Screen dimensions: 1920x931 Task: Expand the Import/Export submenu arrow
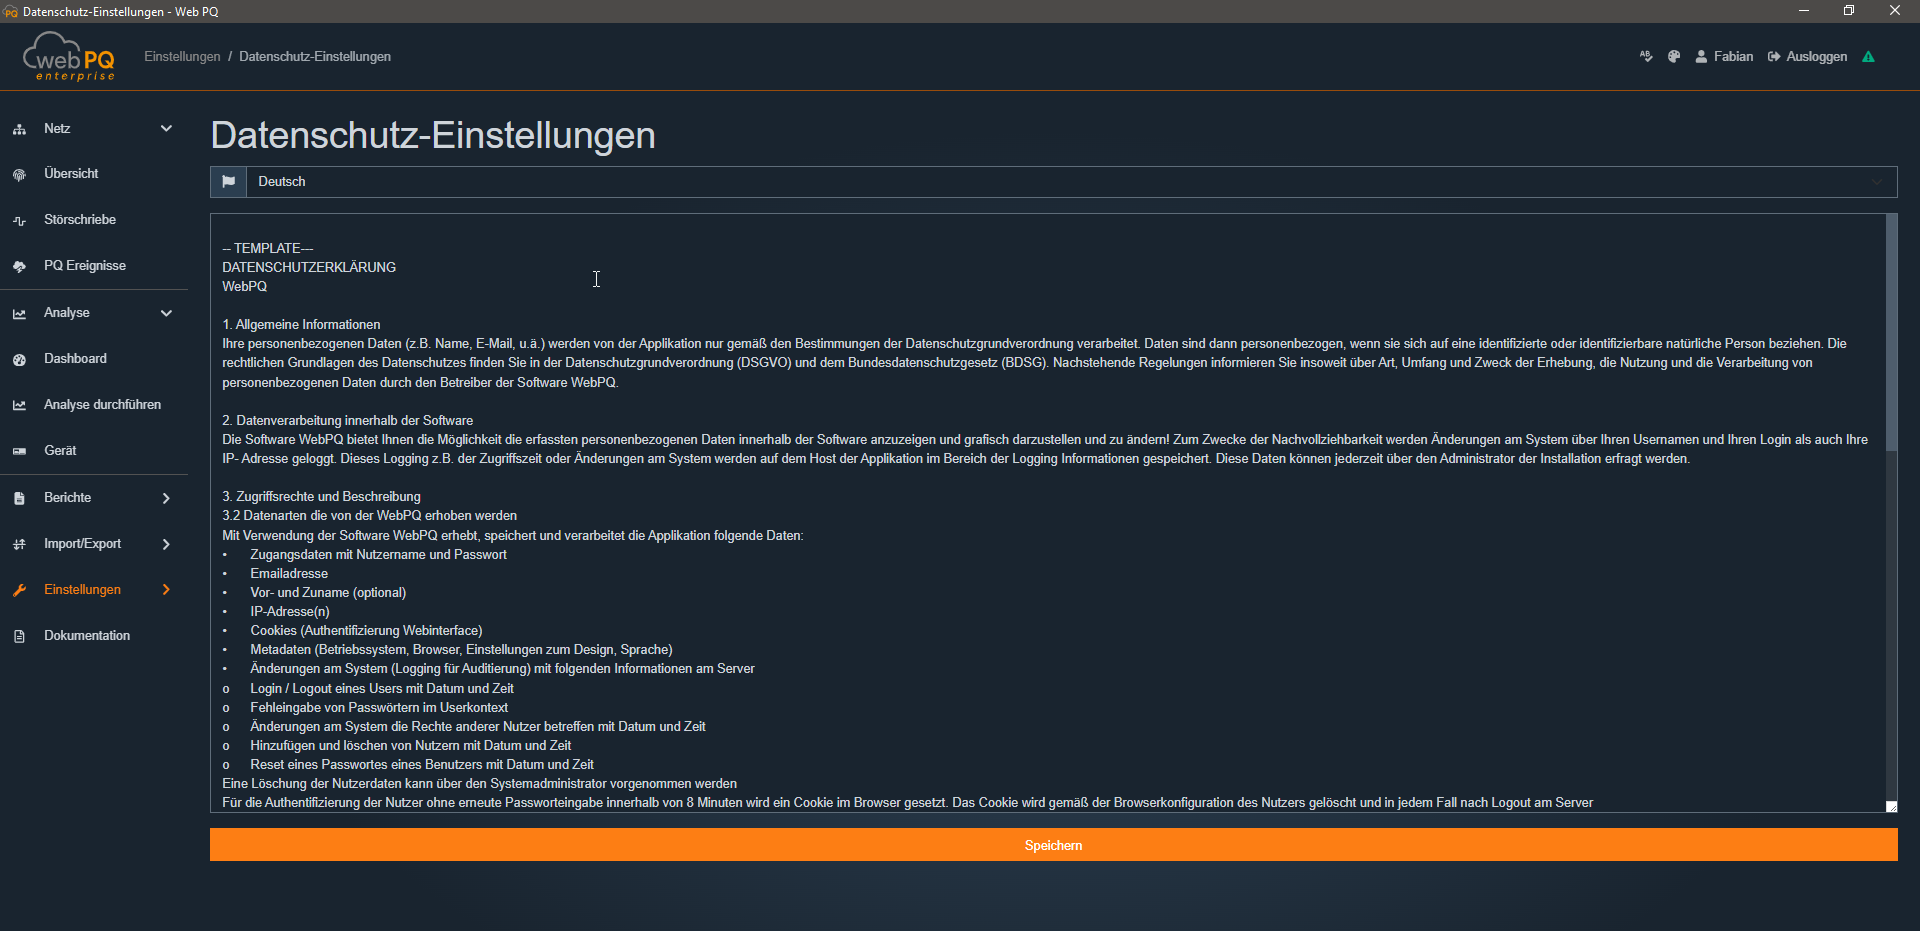point(166,544)
